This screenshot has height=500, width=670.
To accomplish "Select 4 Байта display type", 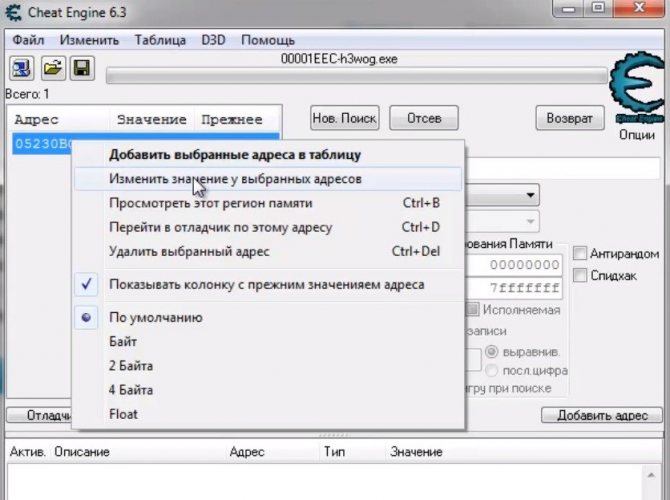I will [268, 390].
